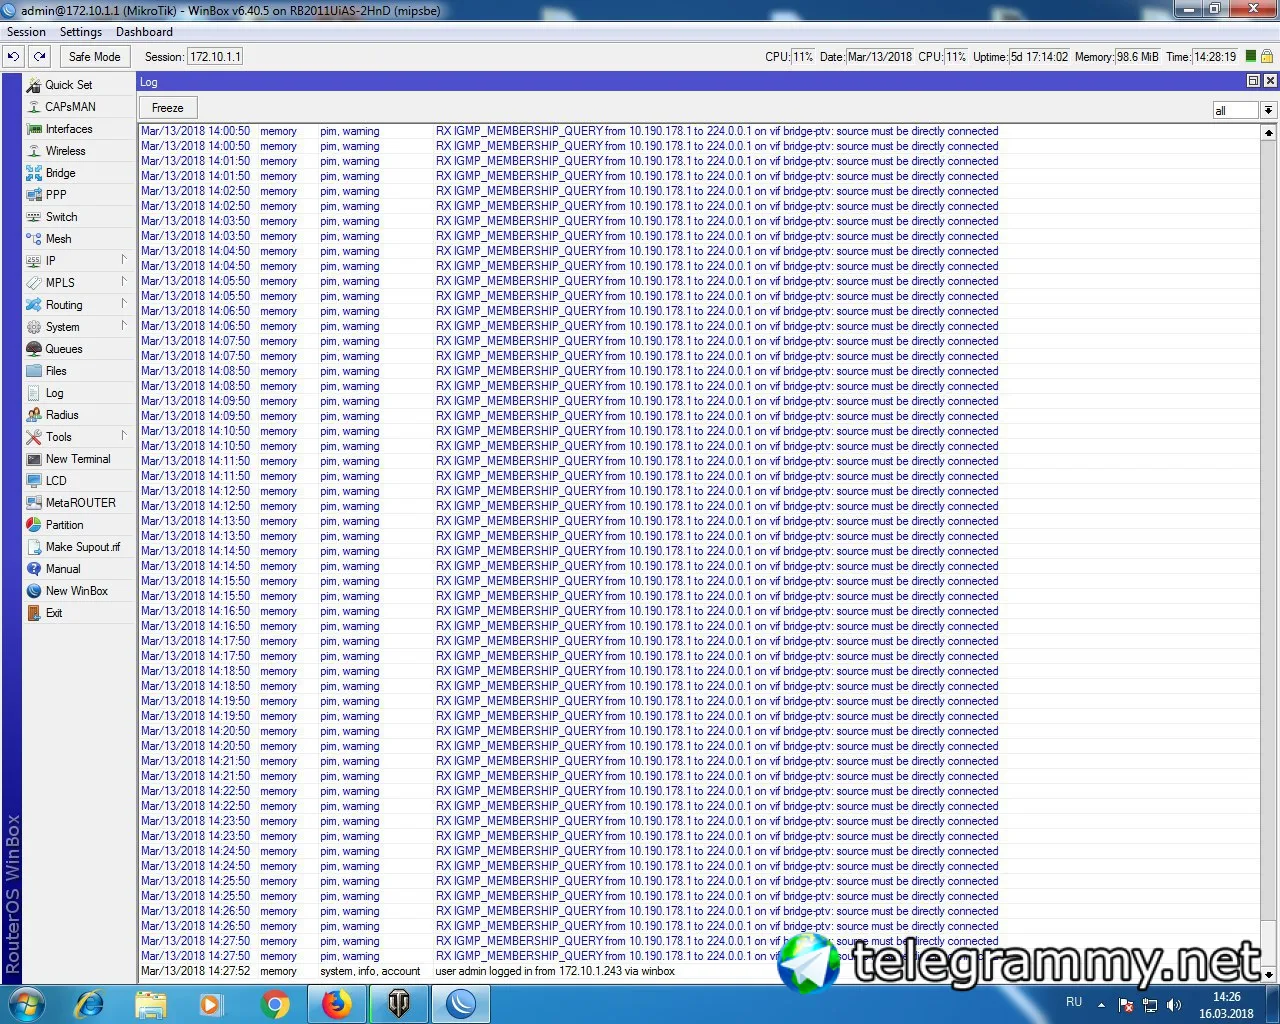Open the LCD settings icon

tap(34, 481)
